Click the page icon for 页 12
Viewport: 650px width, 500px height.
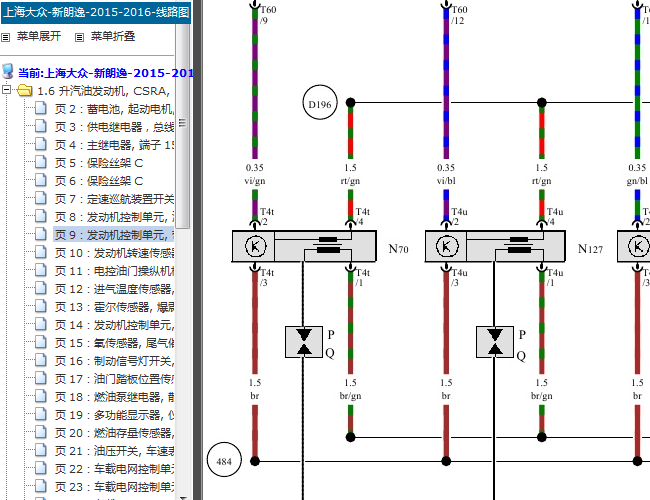[x=41, y=288]
